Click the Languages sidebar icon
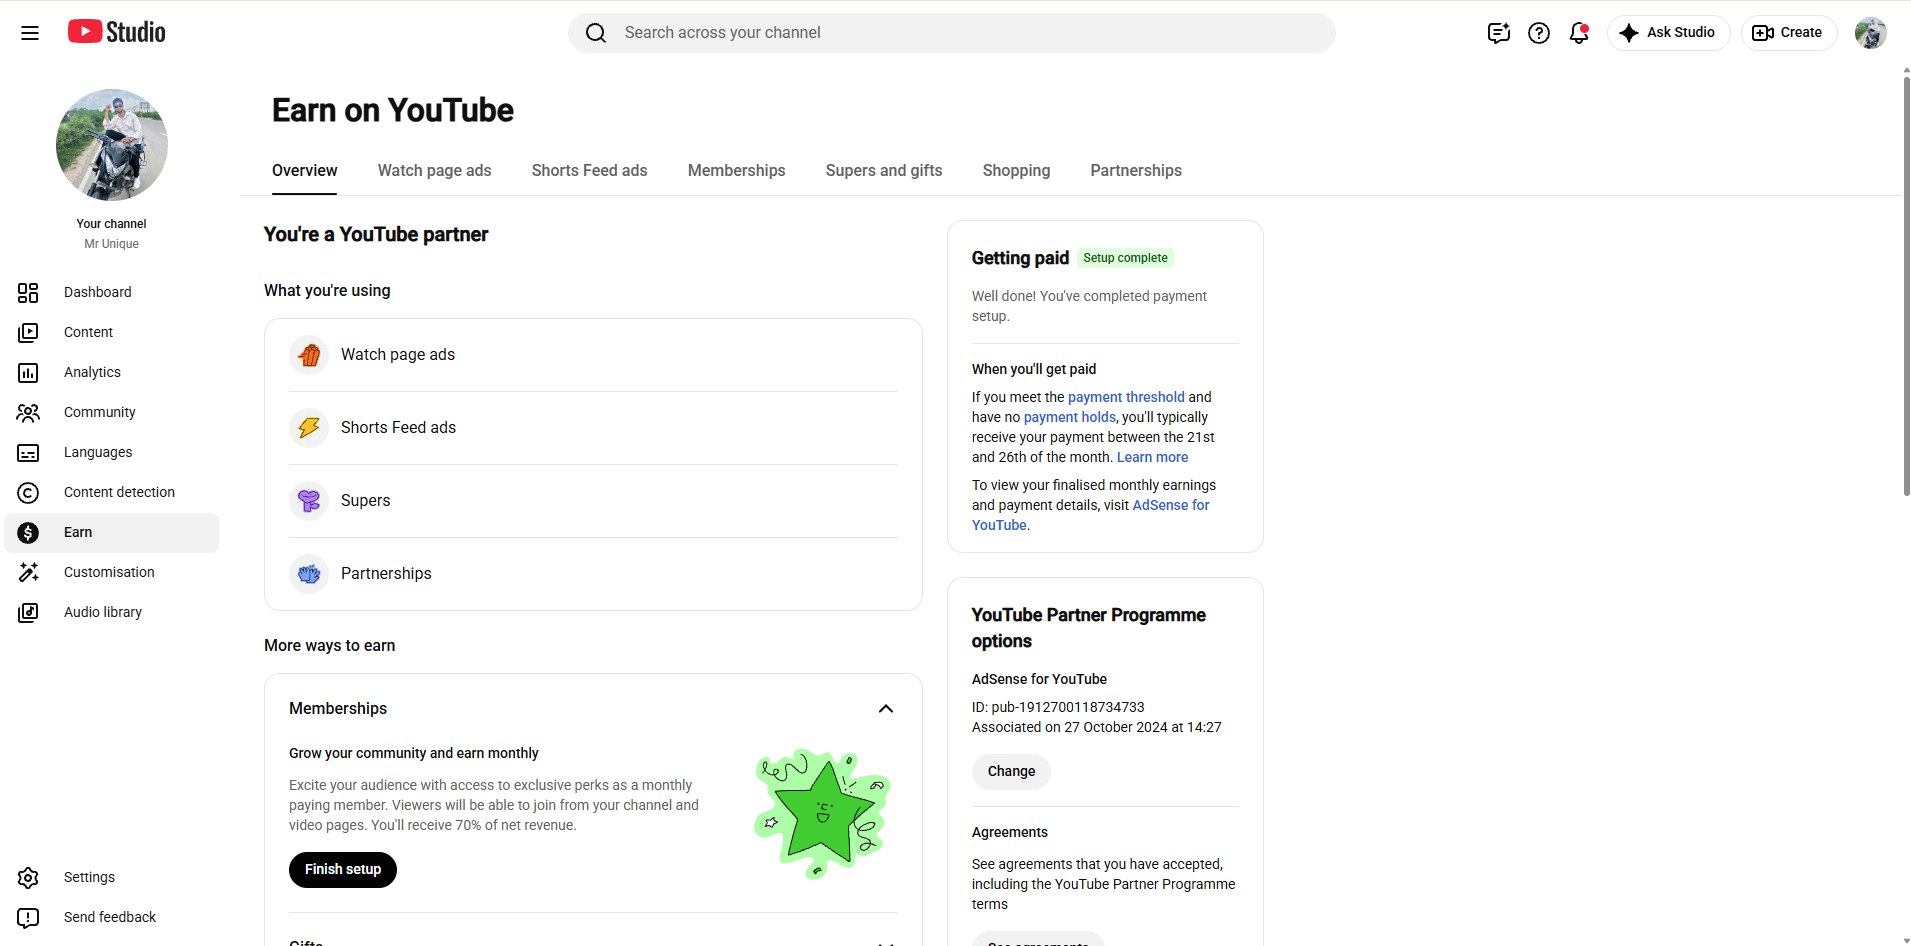This screenshot has width=1911, height=946. click(x=28, y=452)
